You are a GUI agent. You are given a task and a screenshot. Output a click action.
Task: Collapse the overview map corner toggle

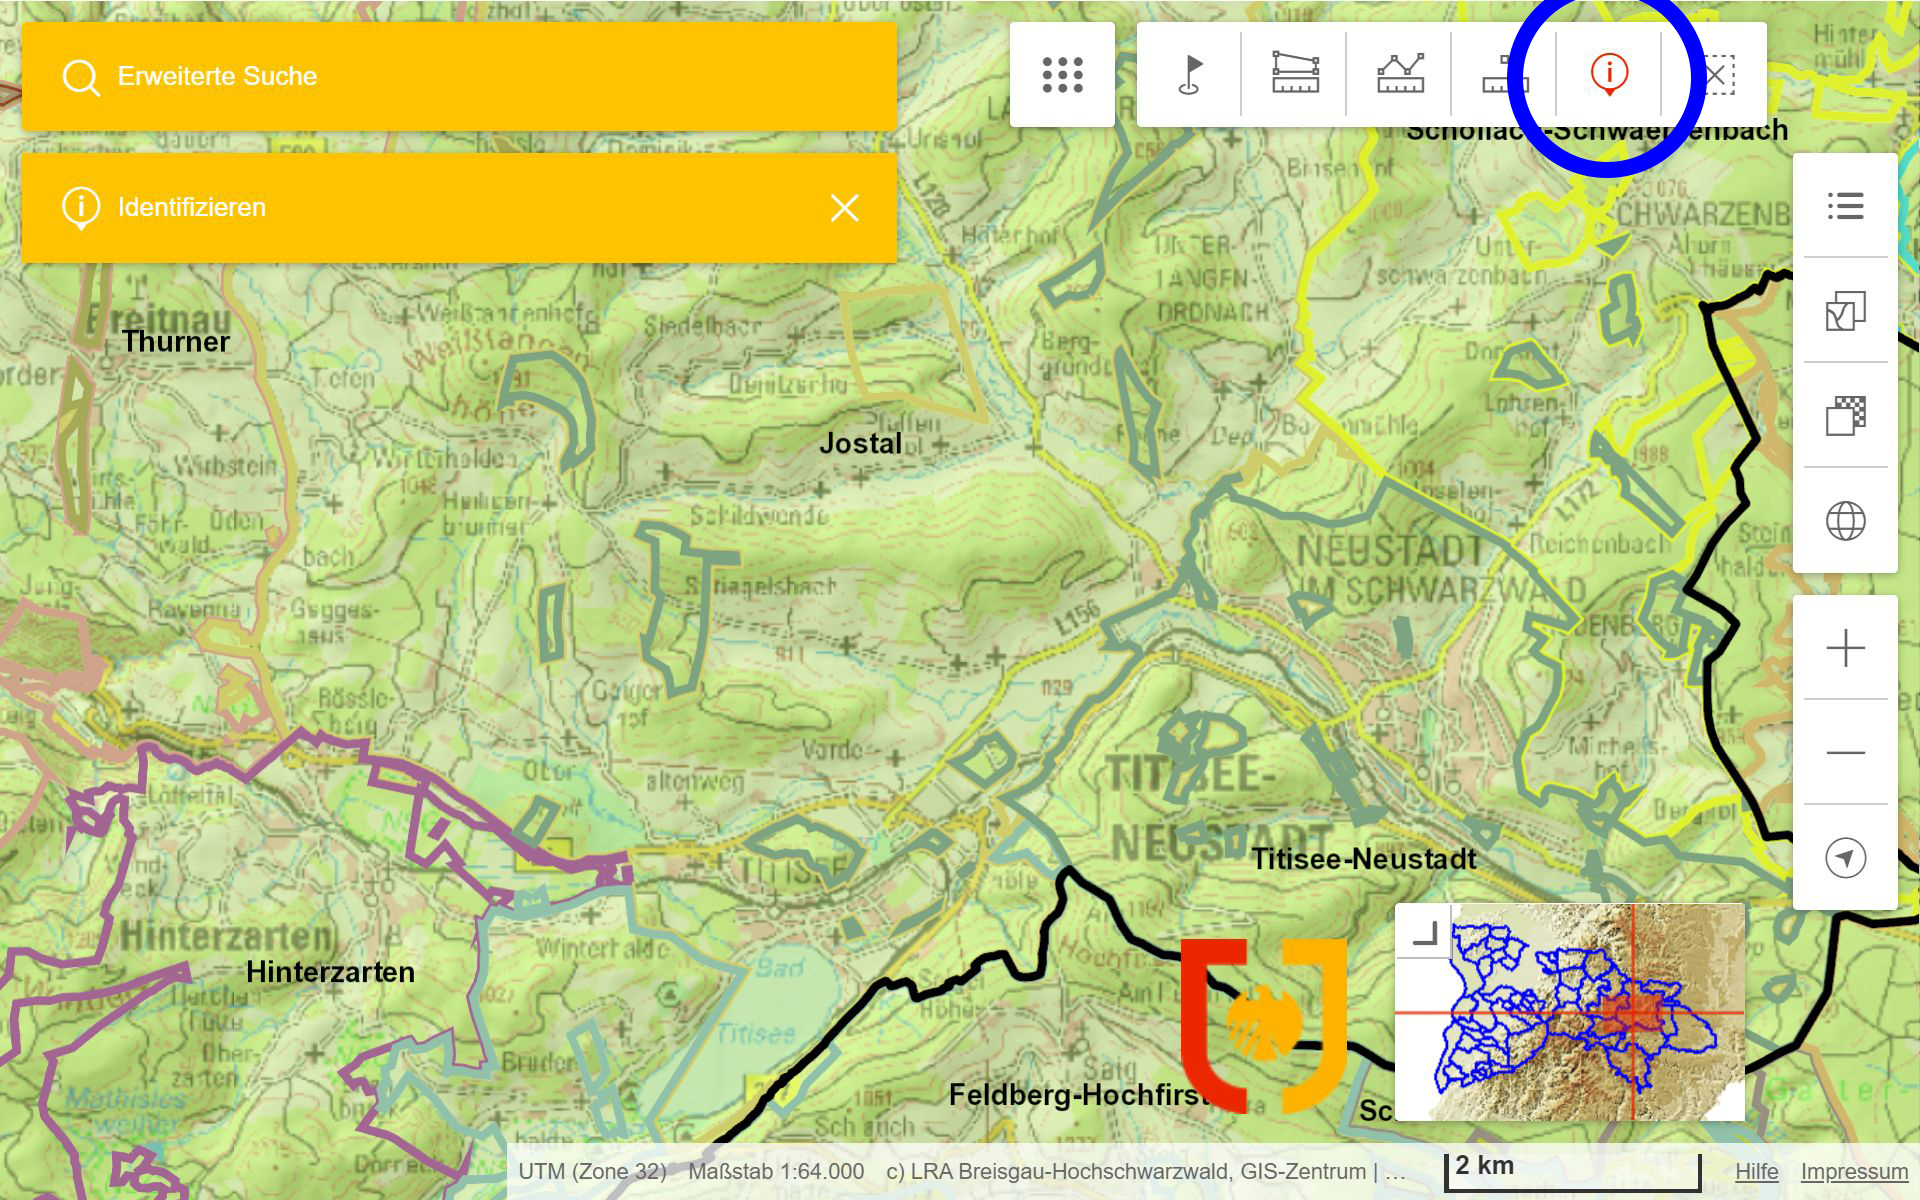point(1424,933)
